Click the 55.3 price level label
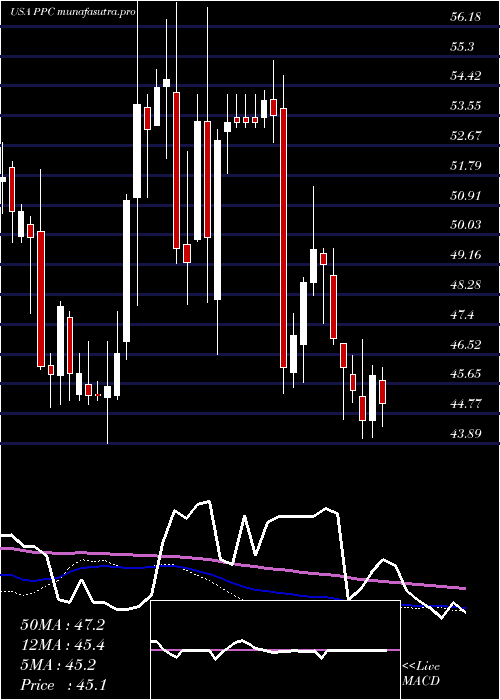The height and width of the screenshot is (700, 500). [x=462, y=47]
